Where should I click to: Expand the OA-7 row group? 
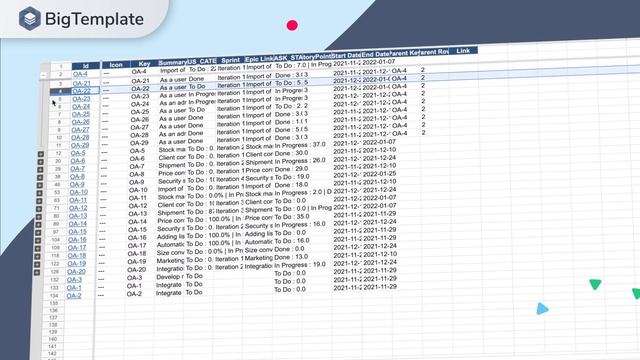(40, 169)
